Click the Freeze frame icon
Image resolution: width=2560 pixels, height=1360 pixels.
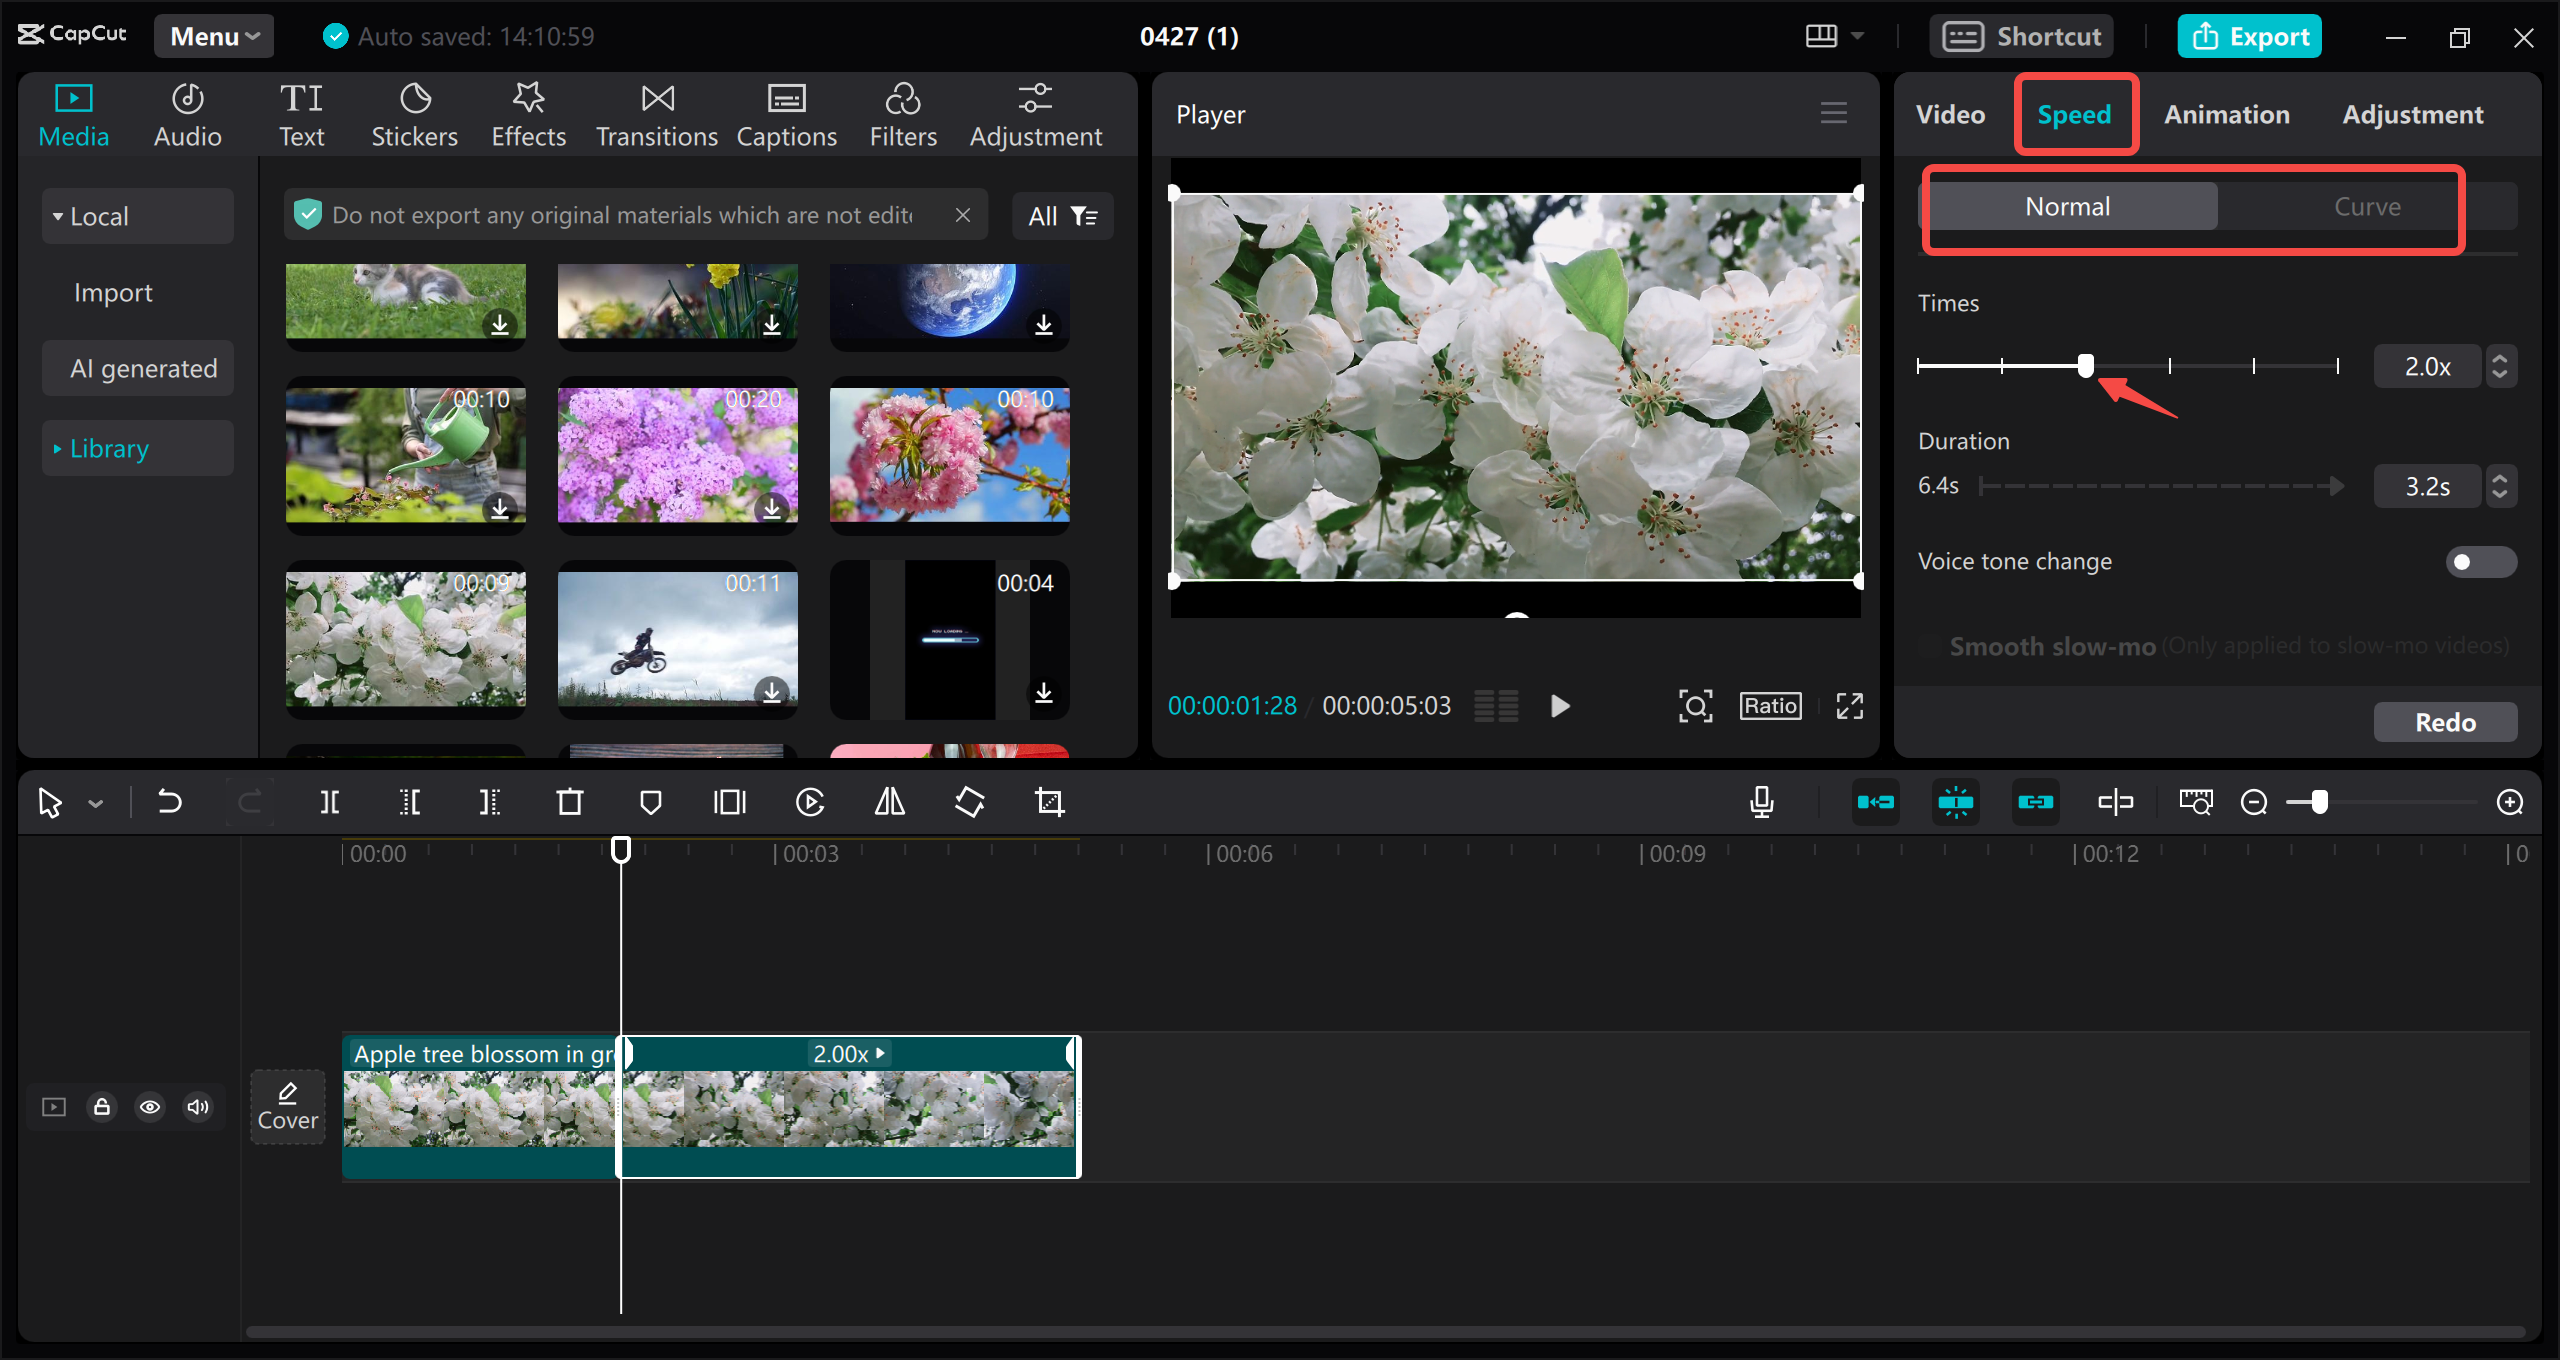pos(730,802)
